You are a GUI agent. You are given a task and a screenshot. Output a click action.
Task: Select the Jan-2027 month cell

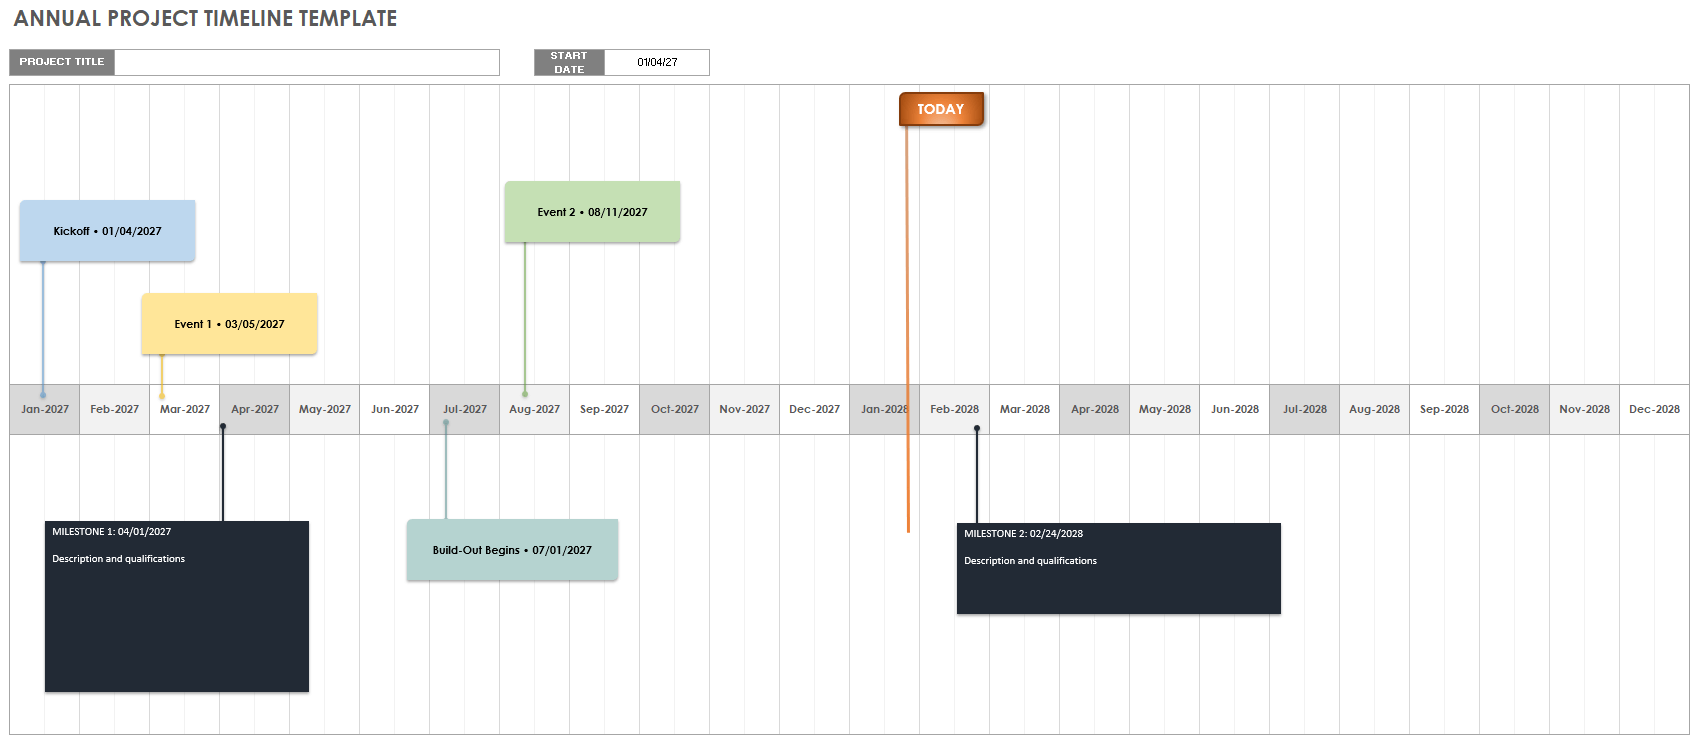(x=45, y=409)
